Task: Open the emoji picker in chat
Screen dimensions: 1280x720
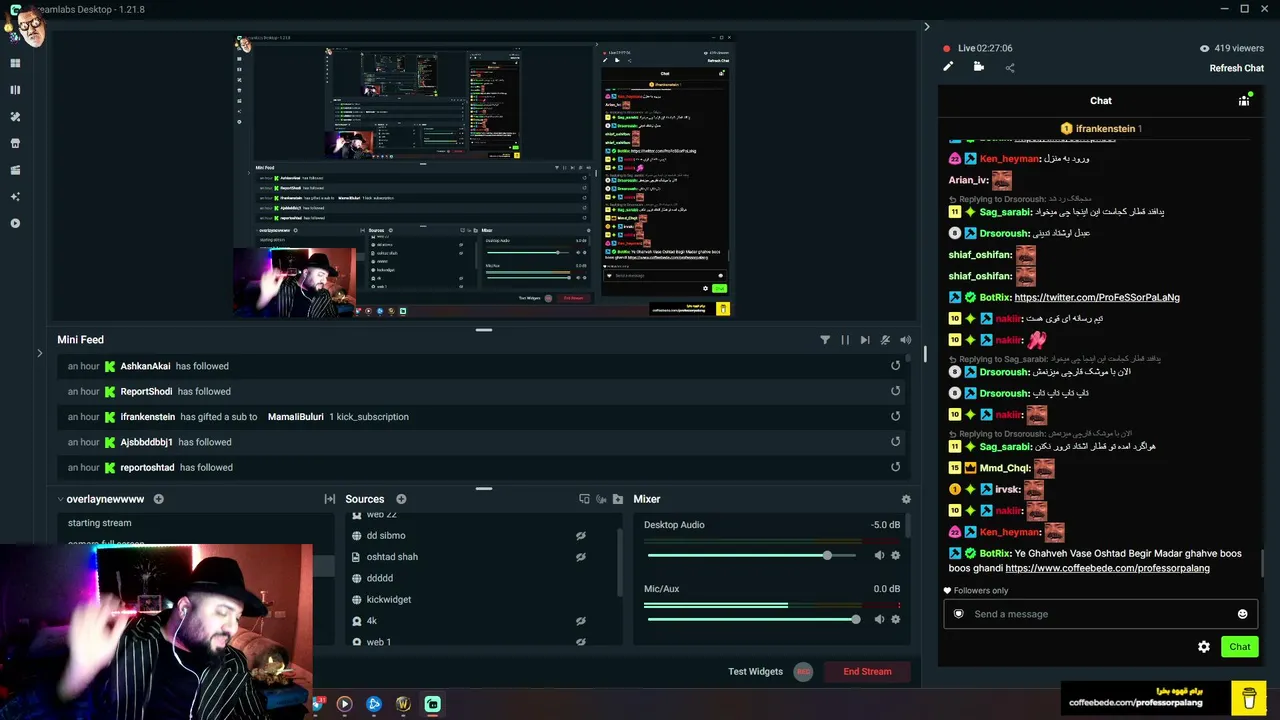Action: pyautogui.click(x=1243, y=614)
